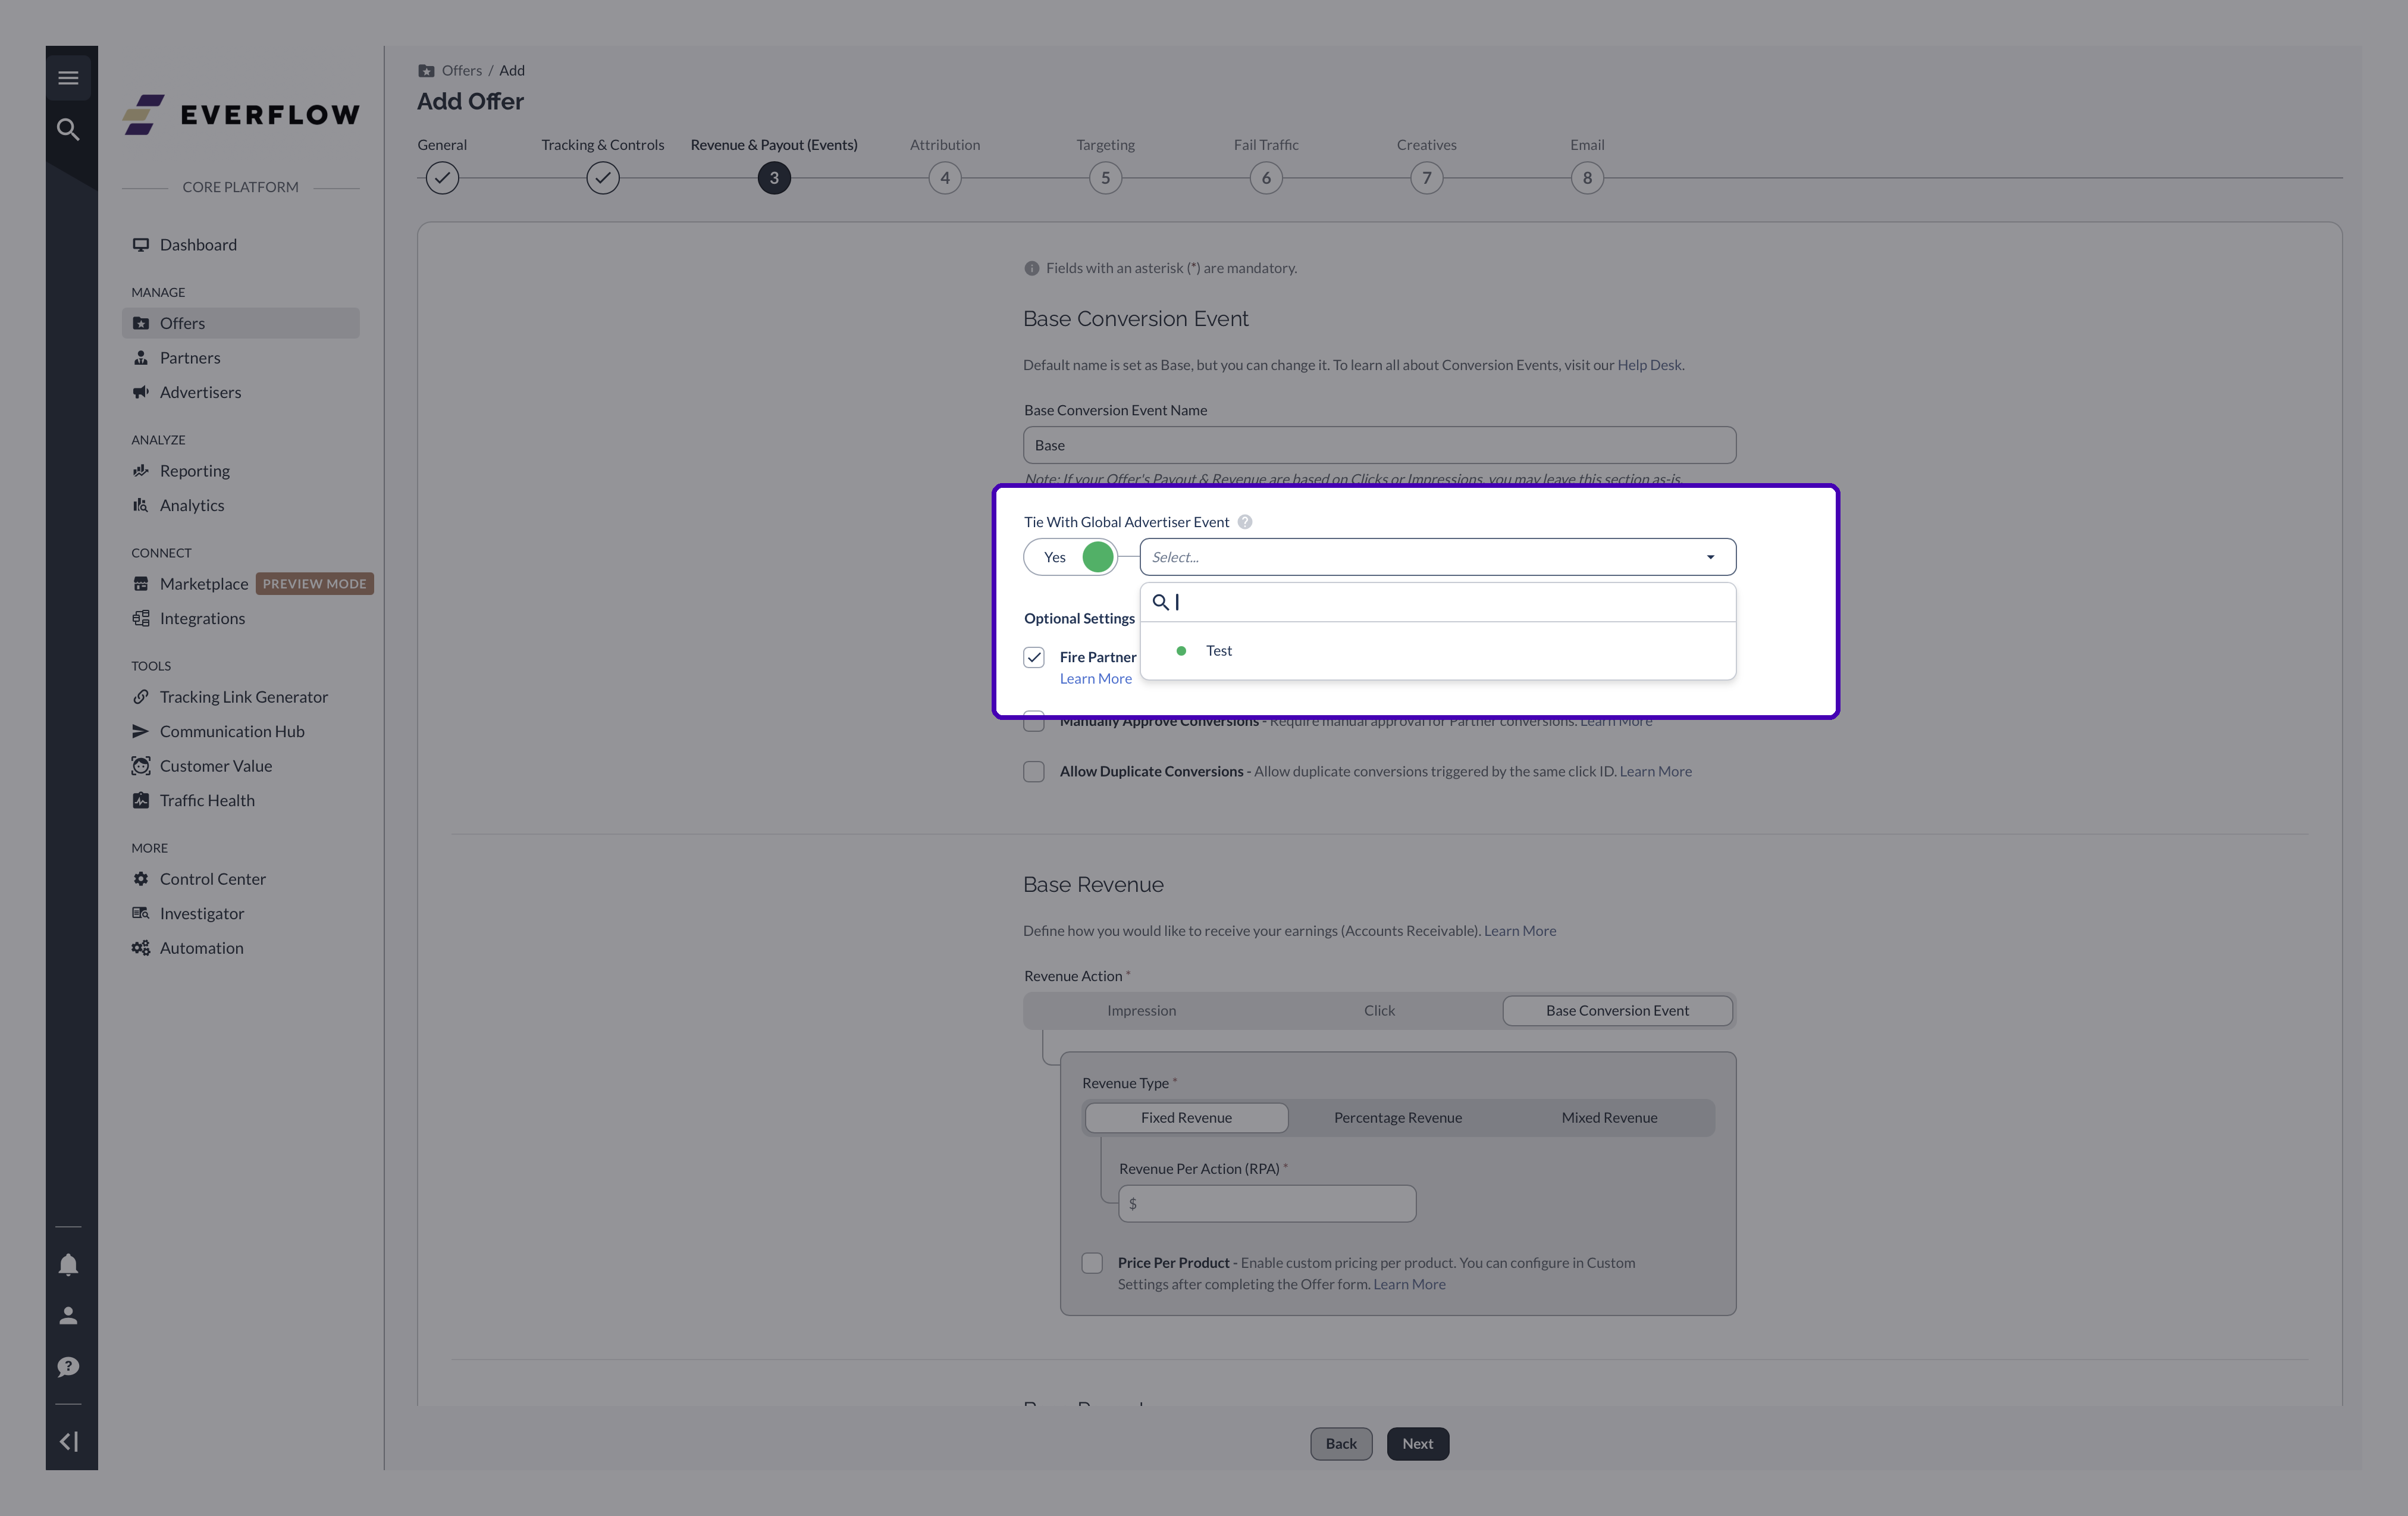
Task: Enable Allow Duplicate Conversions checkbox
Action: pos(1034,771)
